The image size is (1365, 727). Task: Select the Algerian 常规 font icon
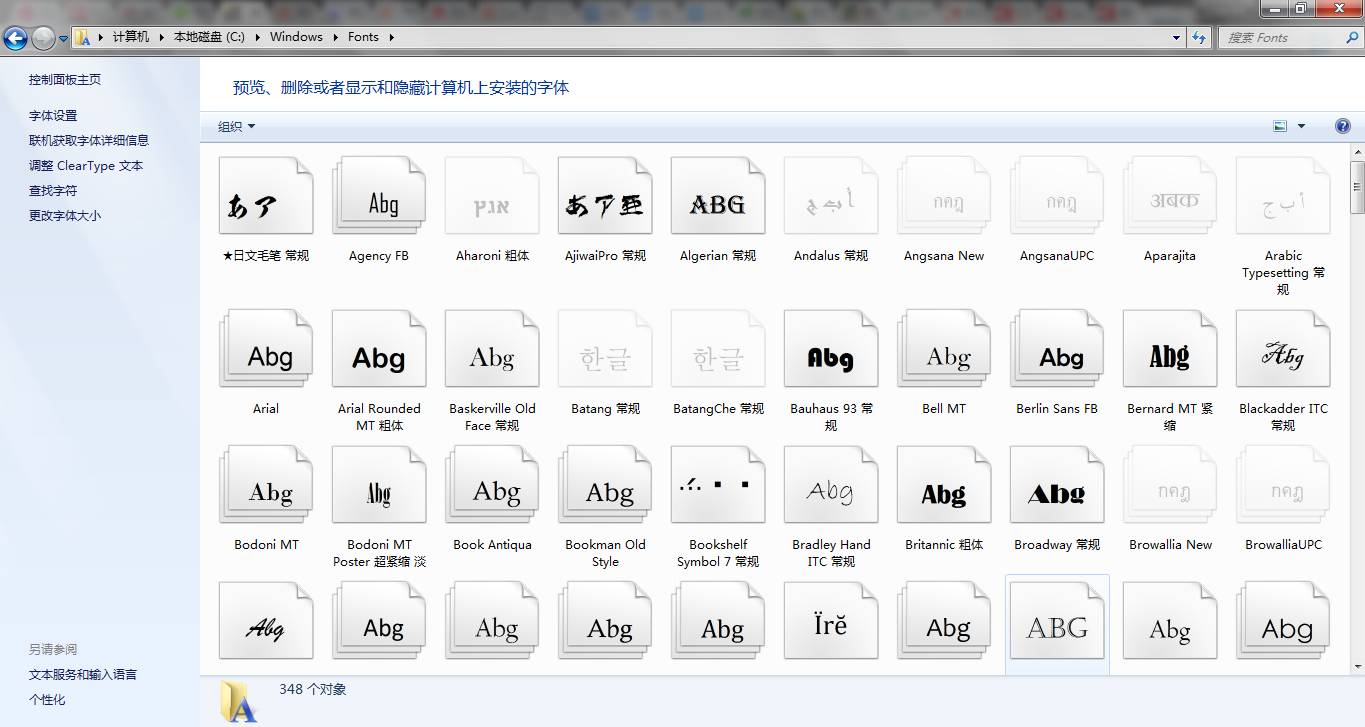(x=718, y=196)
